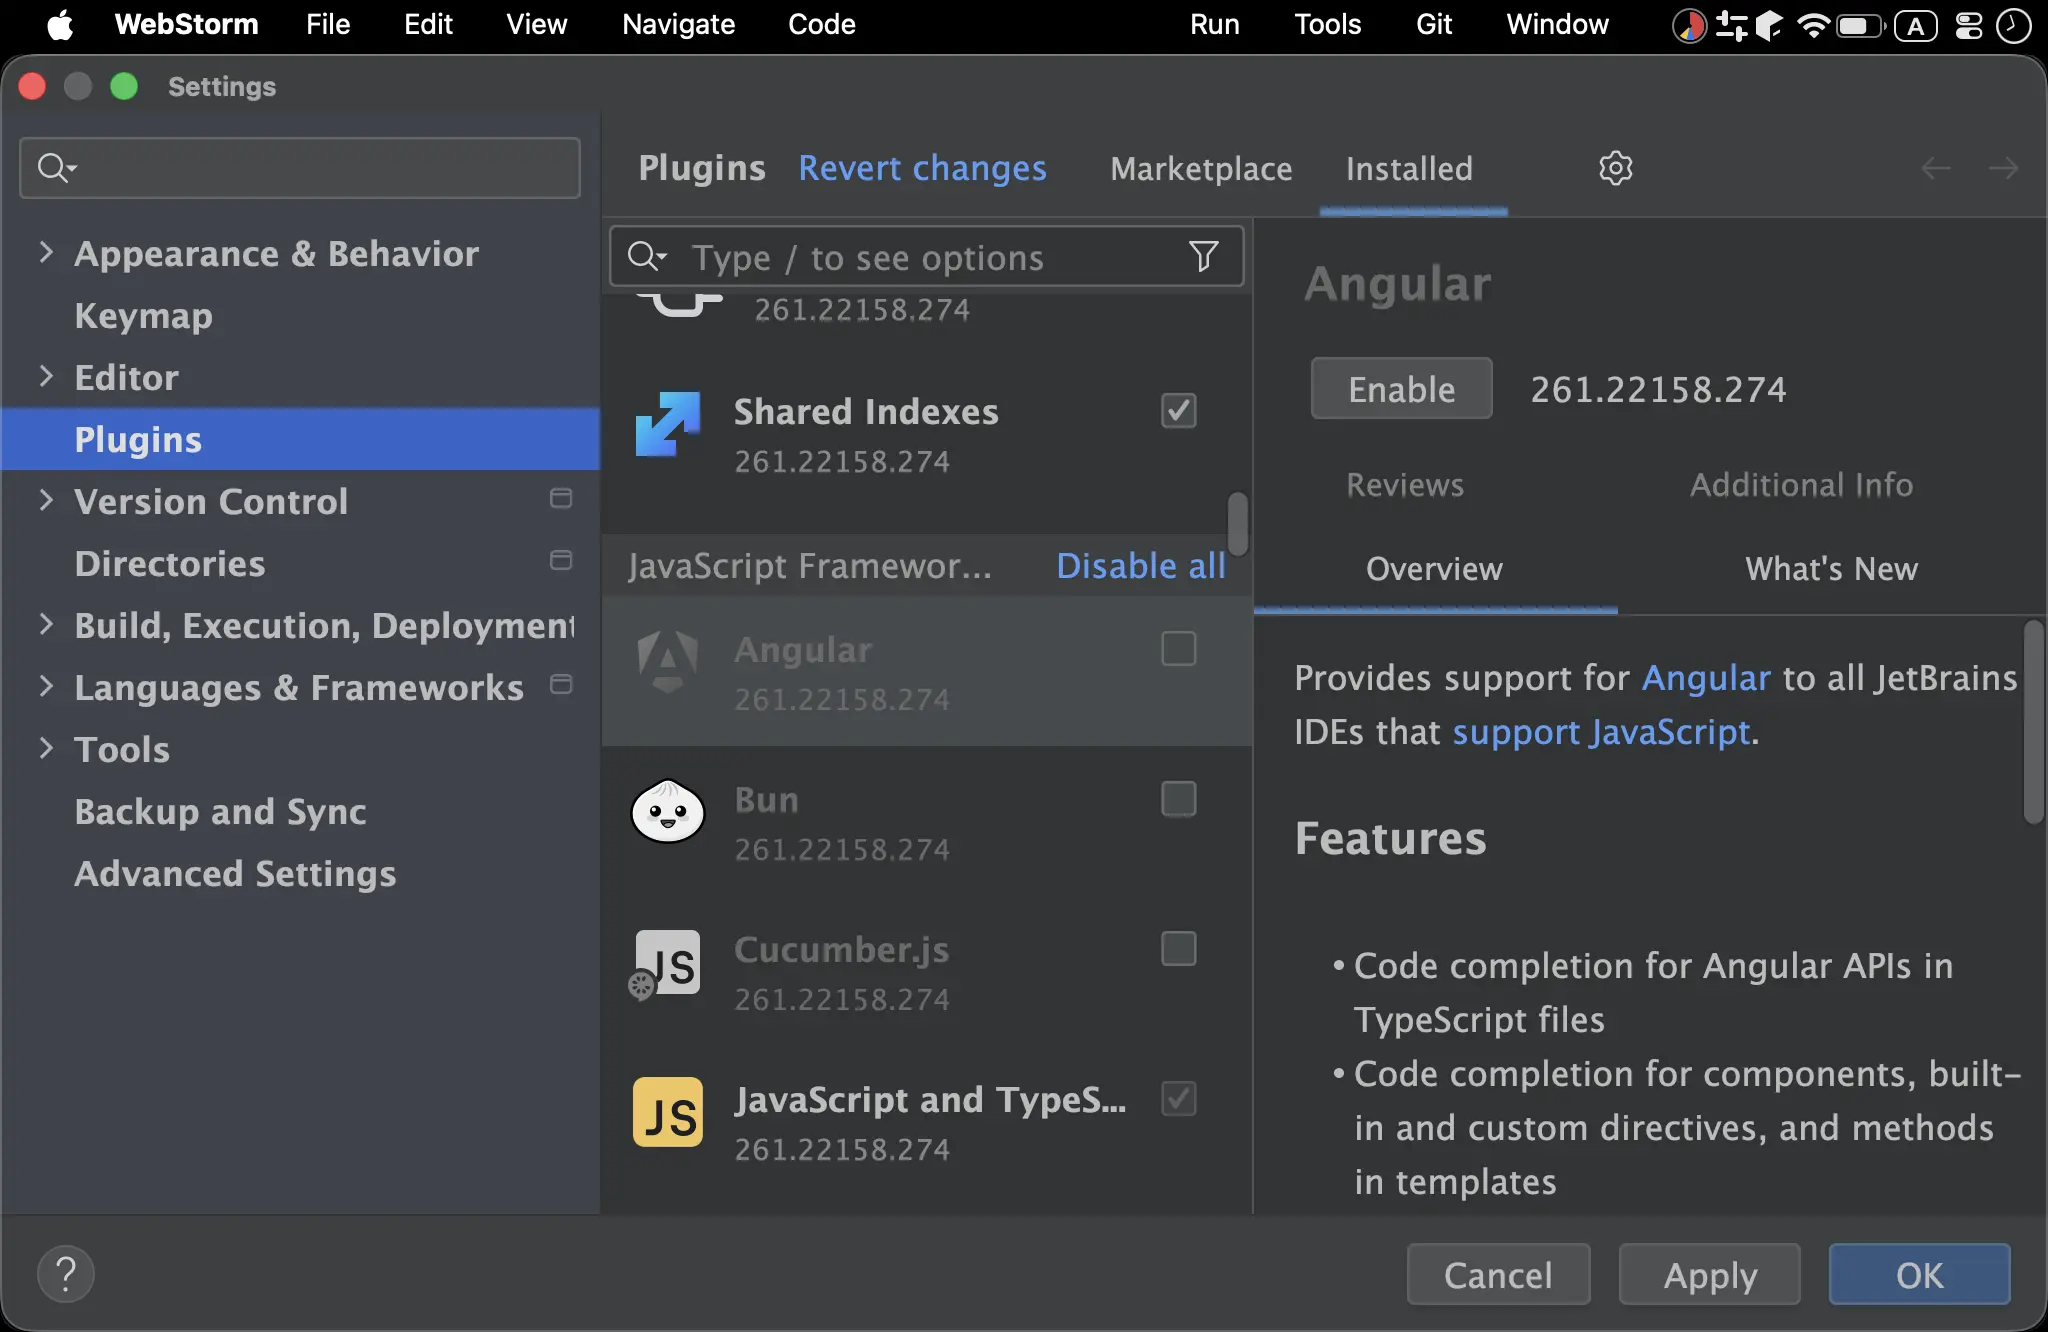Go forward with the right arrow
2048x1332 pixels.
point(2002,168)
